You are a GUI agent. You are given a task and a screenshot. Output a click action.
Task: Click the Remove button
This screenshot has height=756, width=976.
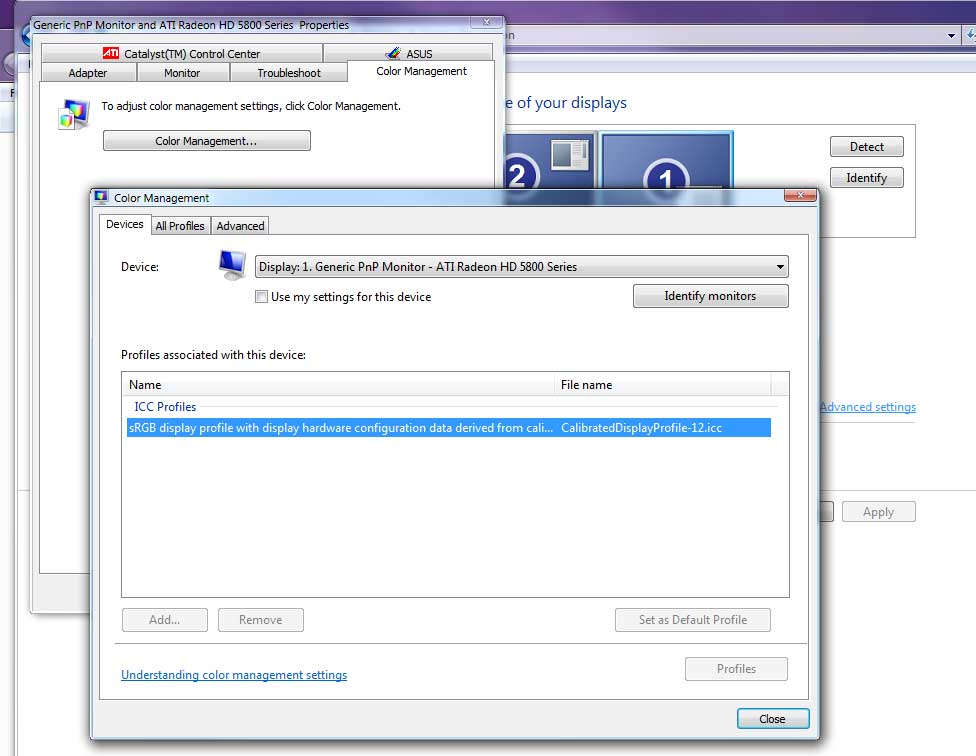point(261,620)
